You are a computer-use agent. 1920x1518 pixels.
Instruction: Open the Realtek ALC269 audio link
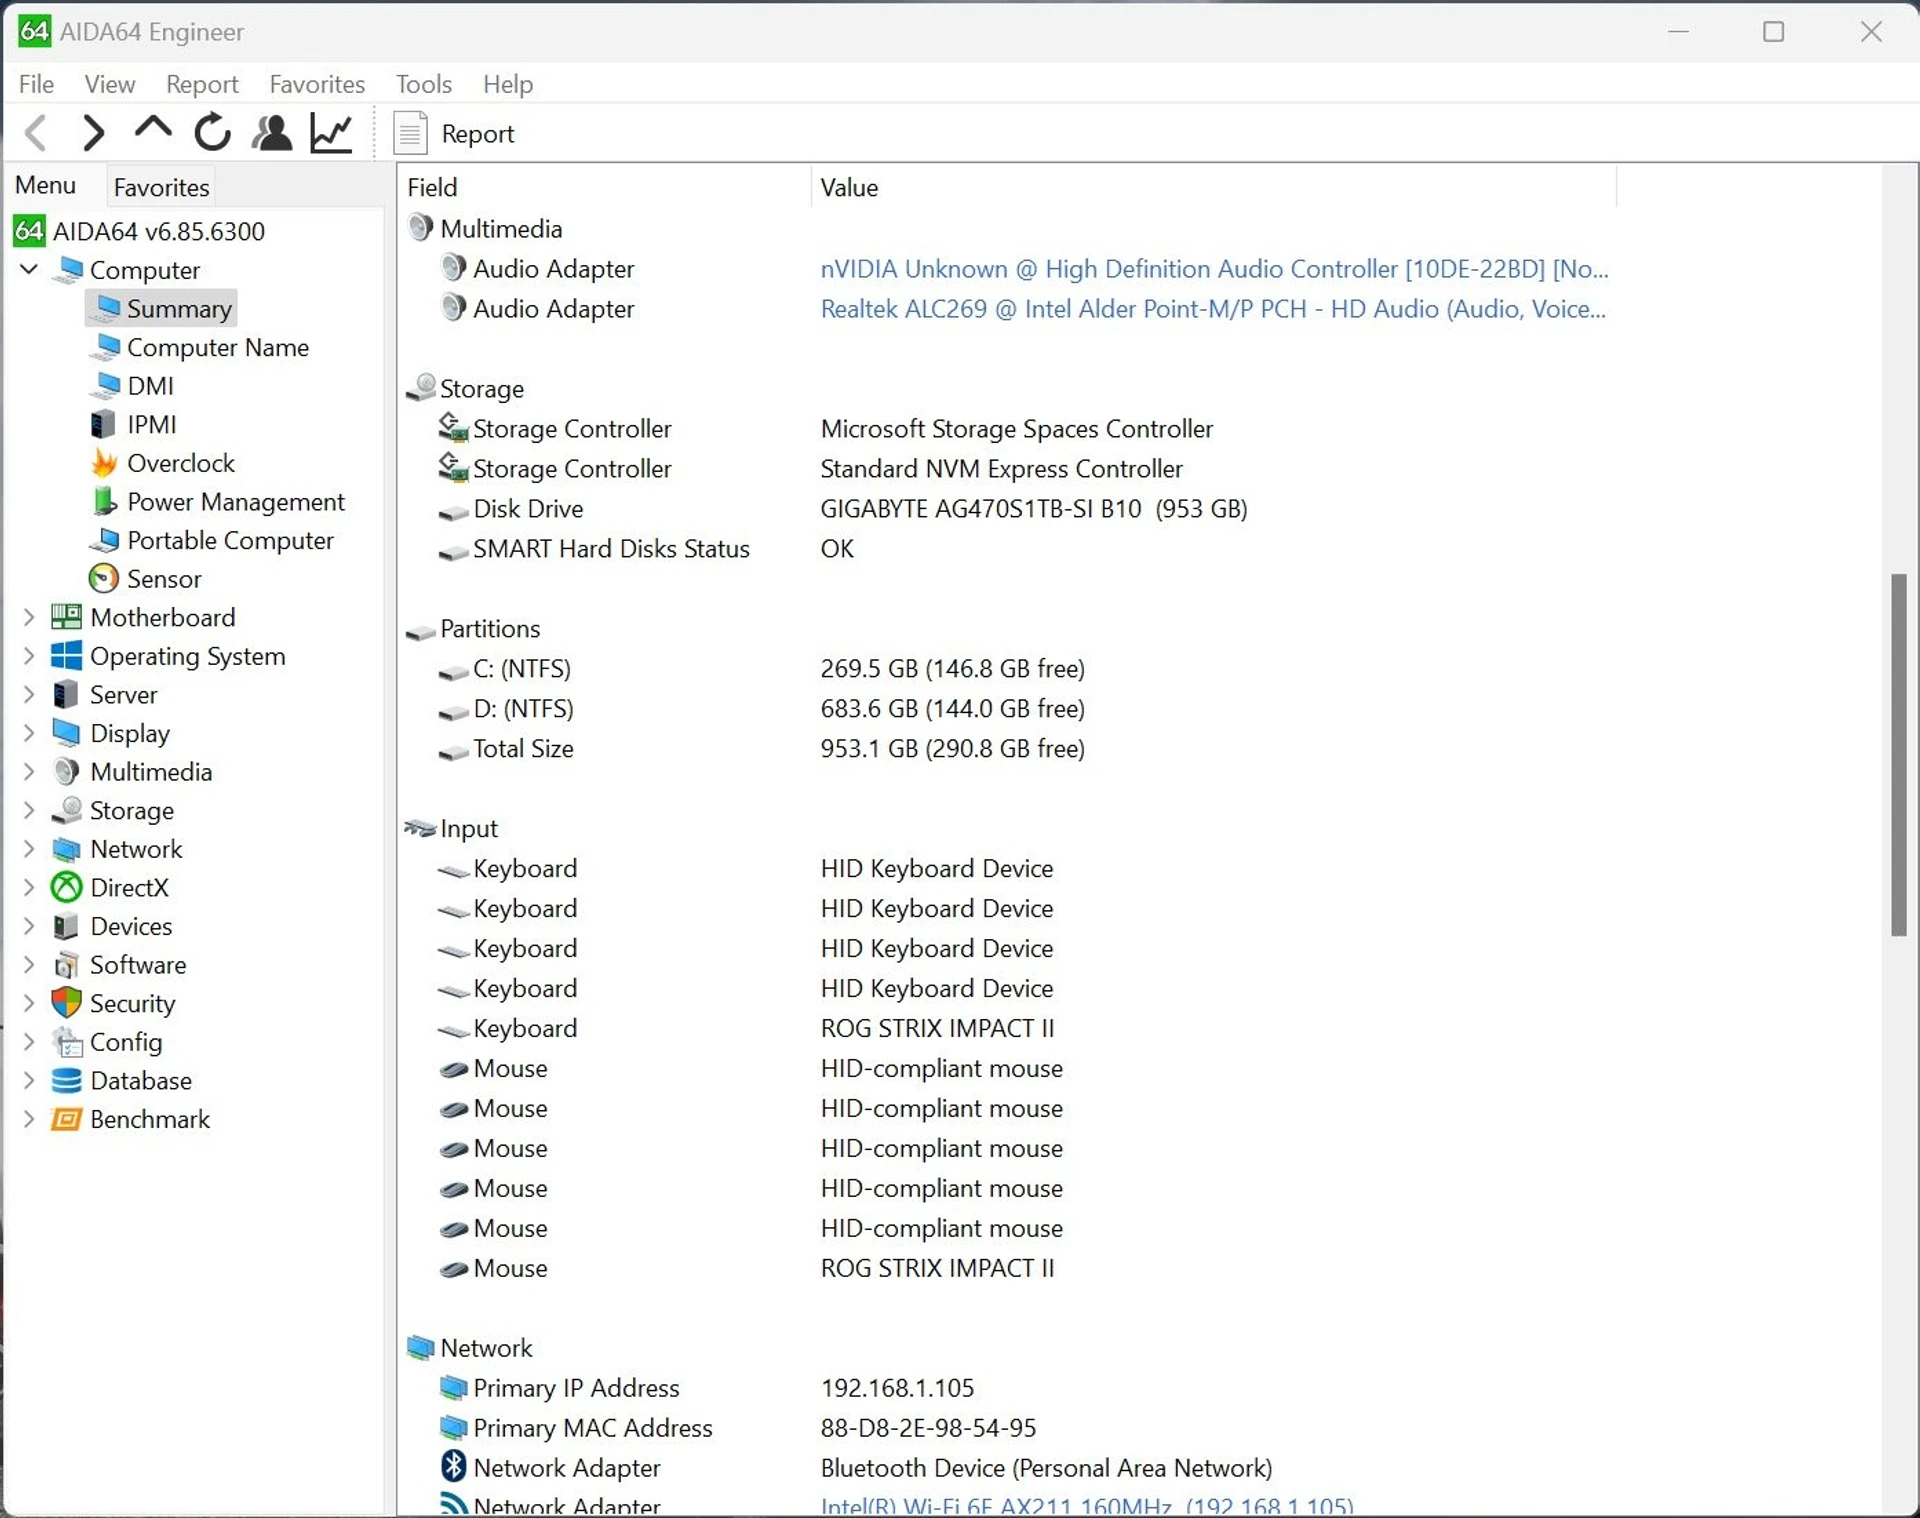click(1213, 309)
